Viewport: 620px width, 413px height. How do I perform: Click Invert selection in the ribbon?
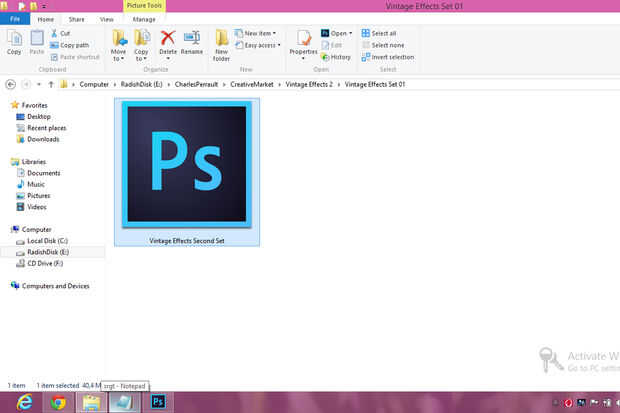tap(388, 57)
